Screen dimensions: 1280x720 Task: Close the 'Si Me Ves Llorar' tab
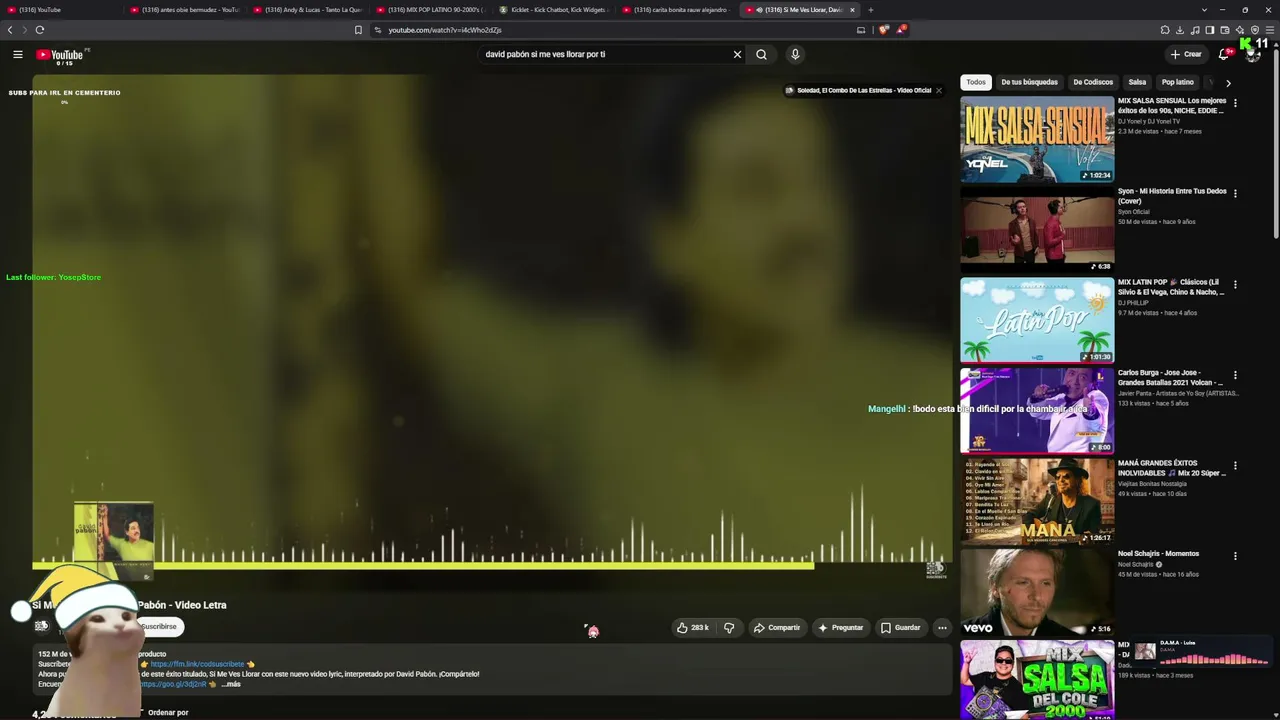[852, 10]
